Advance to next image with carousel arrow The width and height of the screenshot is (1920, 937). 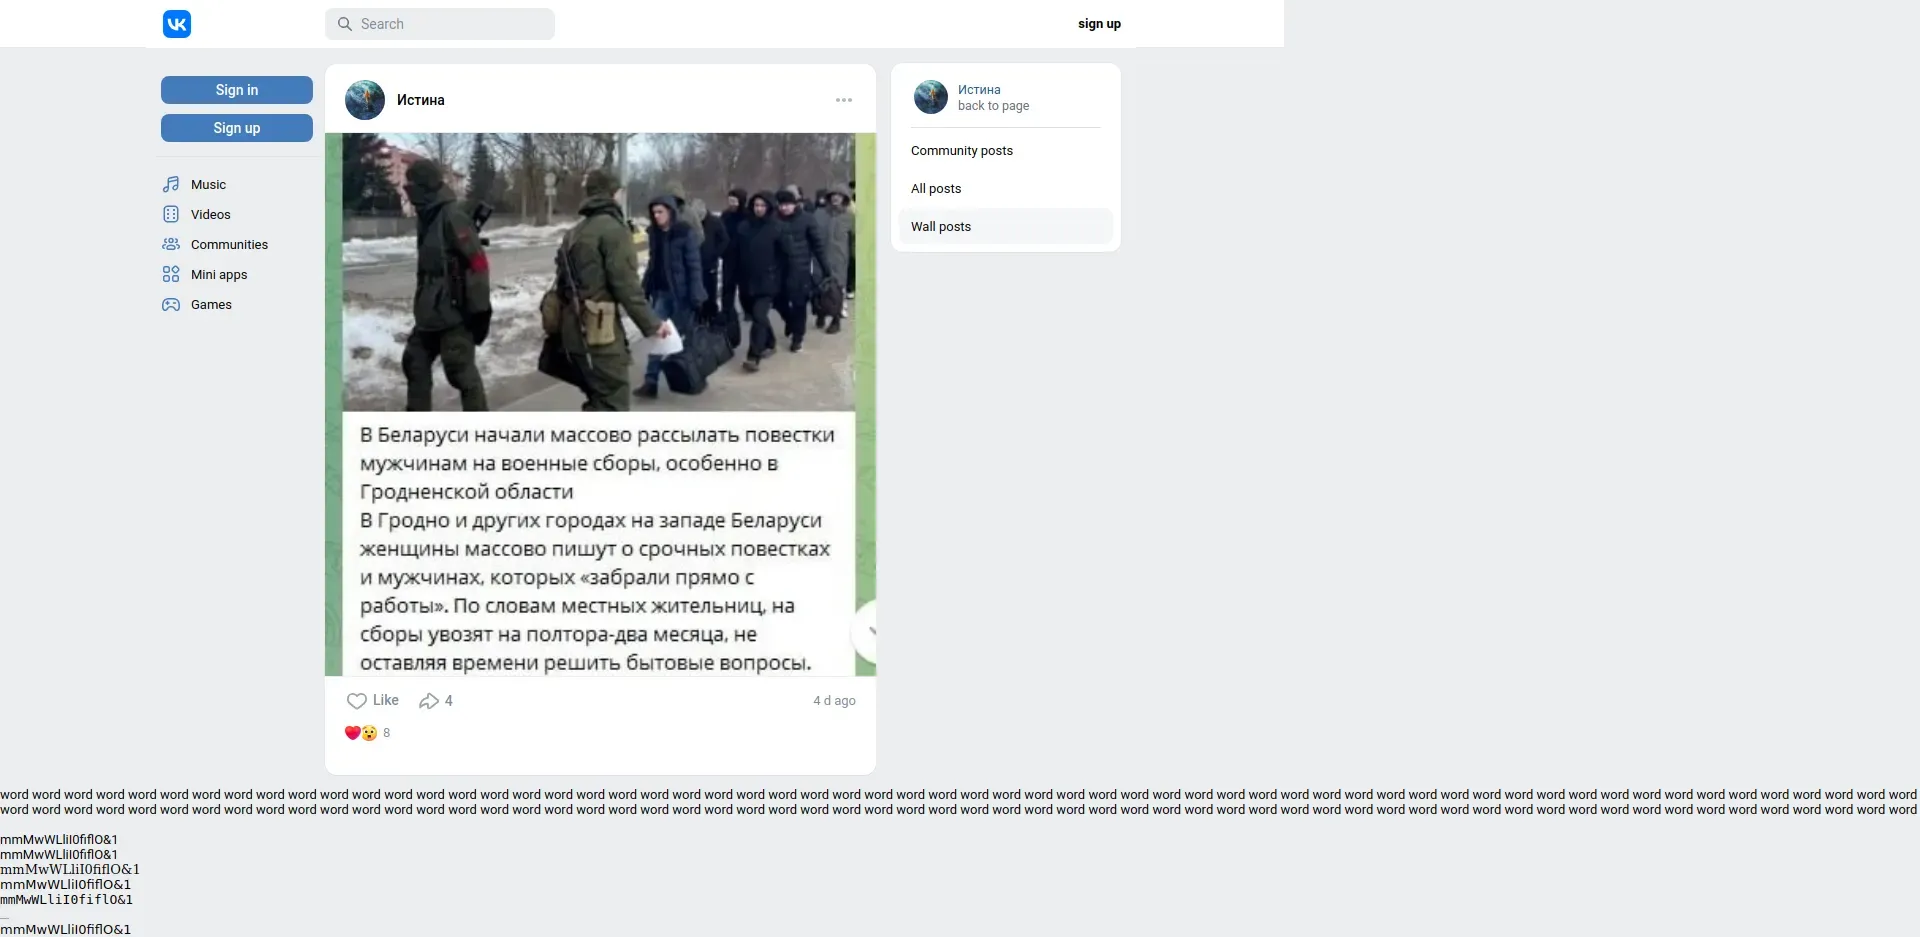coord(864,632)
